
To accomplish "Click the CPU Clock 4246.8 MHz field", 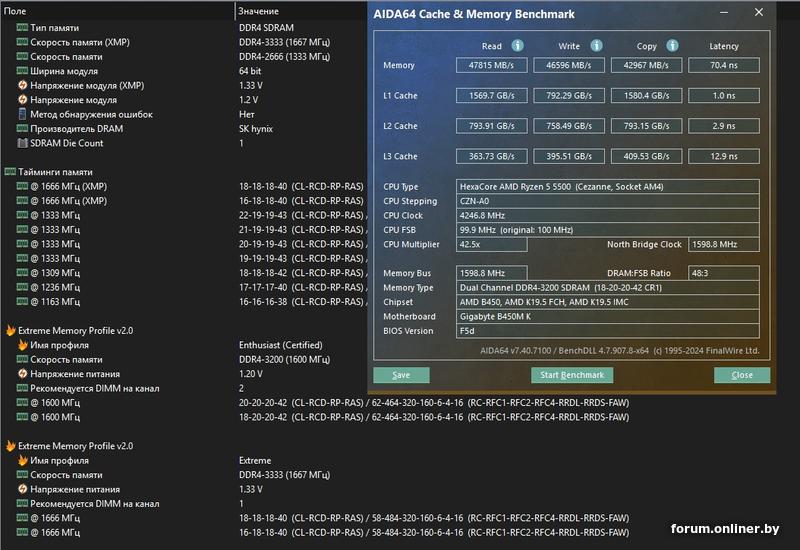I will pyautogui.click(x=607, y=215).
